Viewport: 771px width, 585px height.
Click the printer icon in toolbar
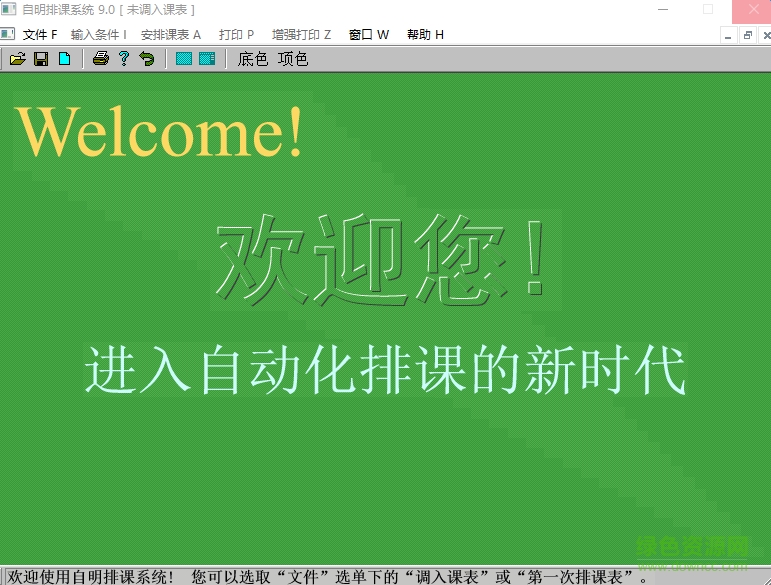(x=100, y=59)
